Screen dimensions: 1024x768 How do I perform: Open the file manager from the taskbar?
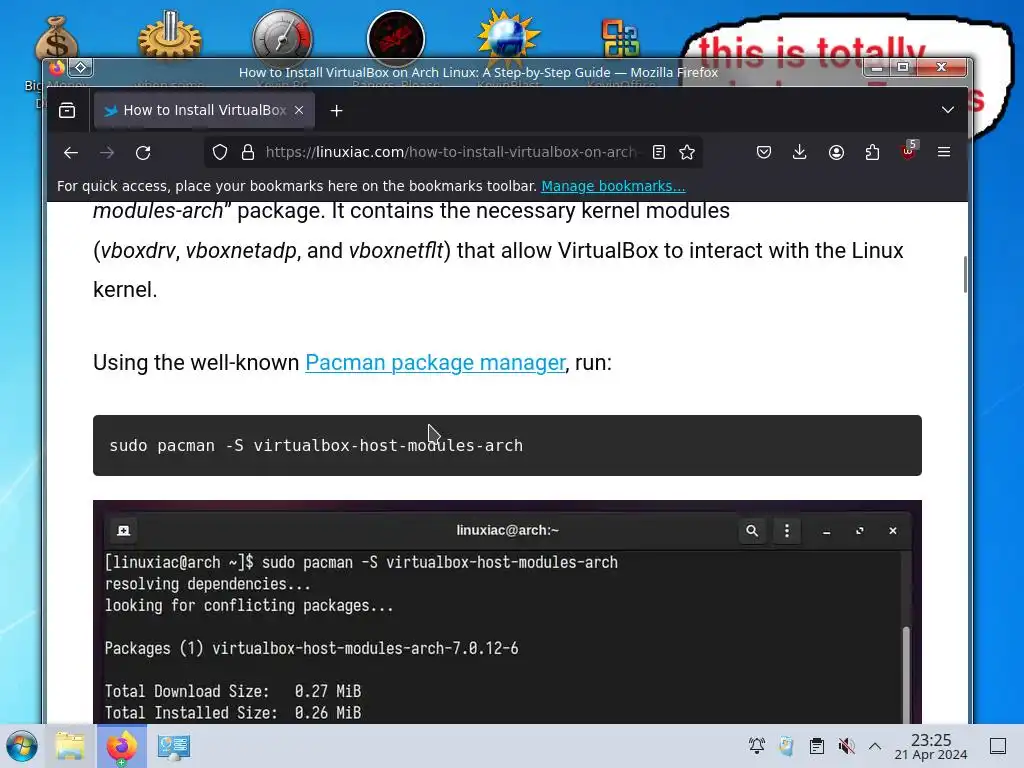(x=70, y=746)
